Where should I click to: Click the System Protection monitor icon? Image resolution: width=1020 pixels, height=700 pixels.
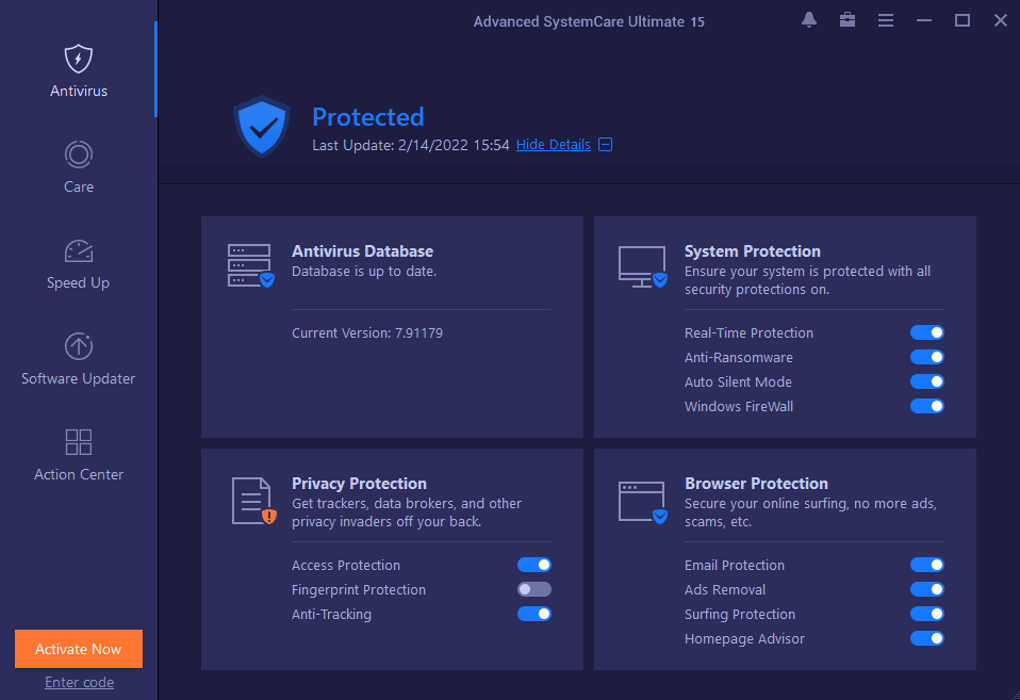point(642,267)
